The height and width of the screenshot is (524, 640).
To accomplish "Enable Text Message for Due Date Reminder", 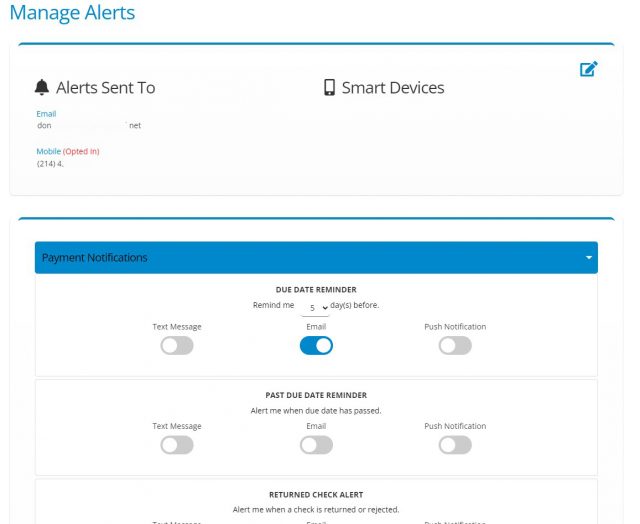I will click(x=177, y=345).
